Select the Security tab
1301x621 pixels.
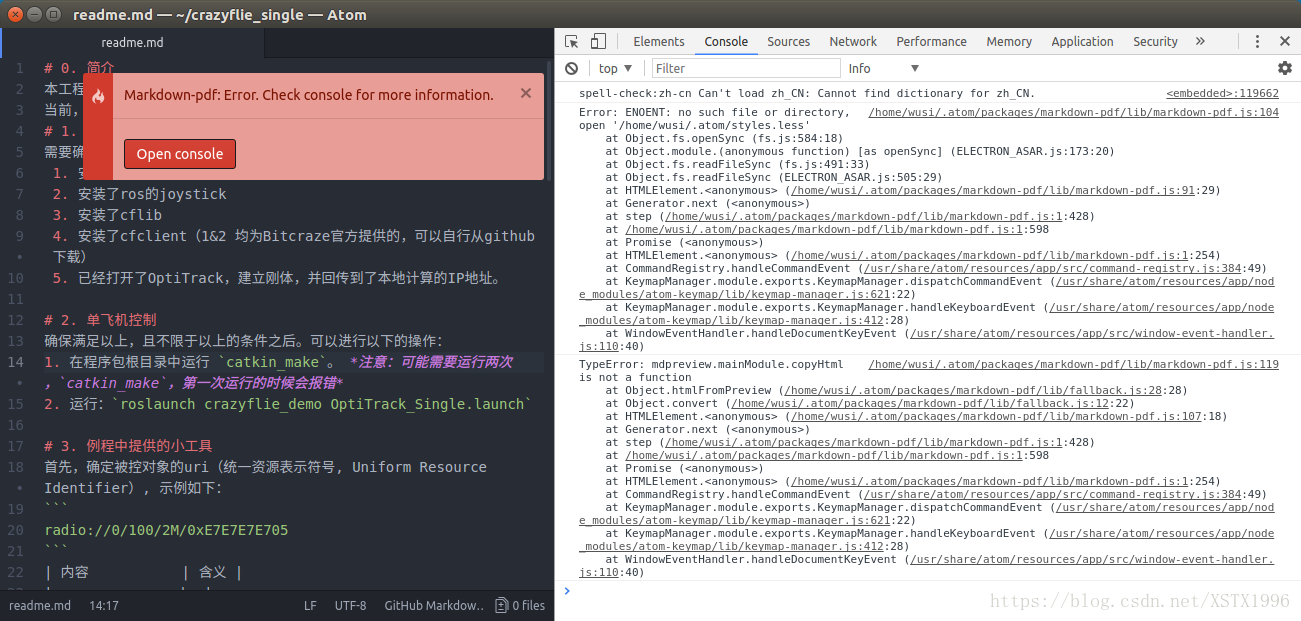[x=1155, y=41]
